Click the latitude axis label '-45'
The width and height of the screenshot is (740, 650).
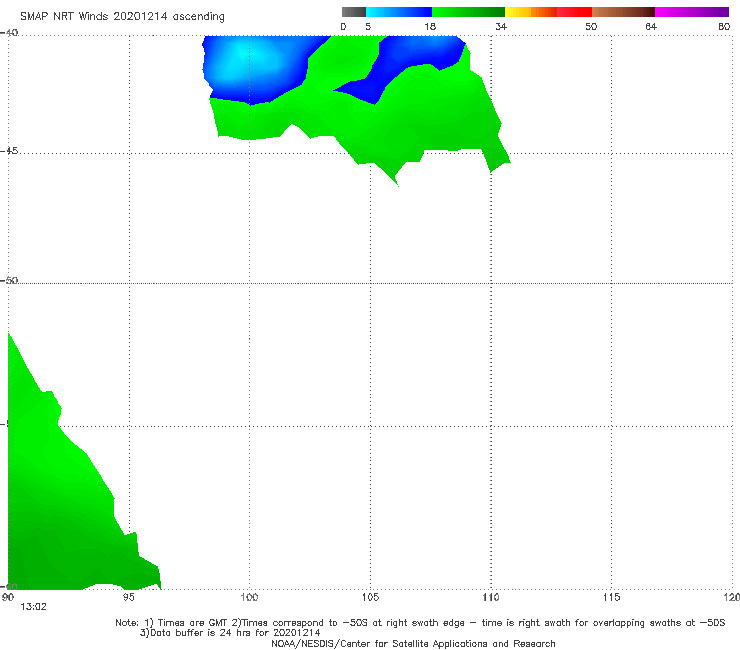point(9,151)
